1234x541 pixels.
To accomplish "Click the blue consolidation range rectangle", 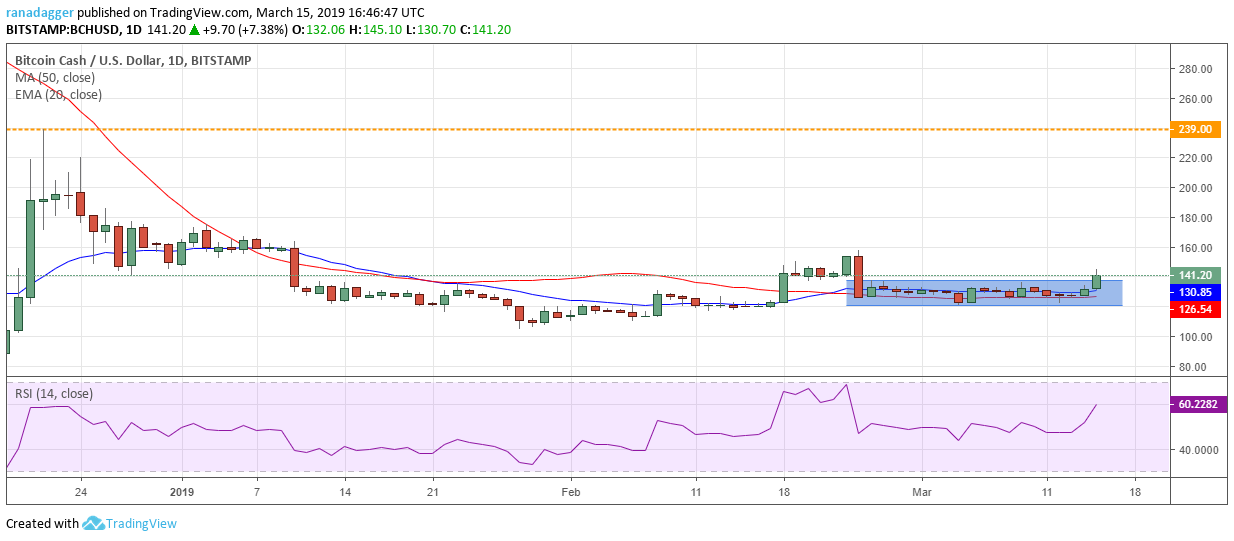I will 984,292.
